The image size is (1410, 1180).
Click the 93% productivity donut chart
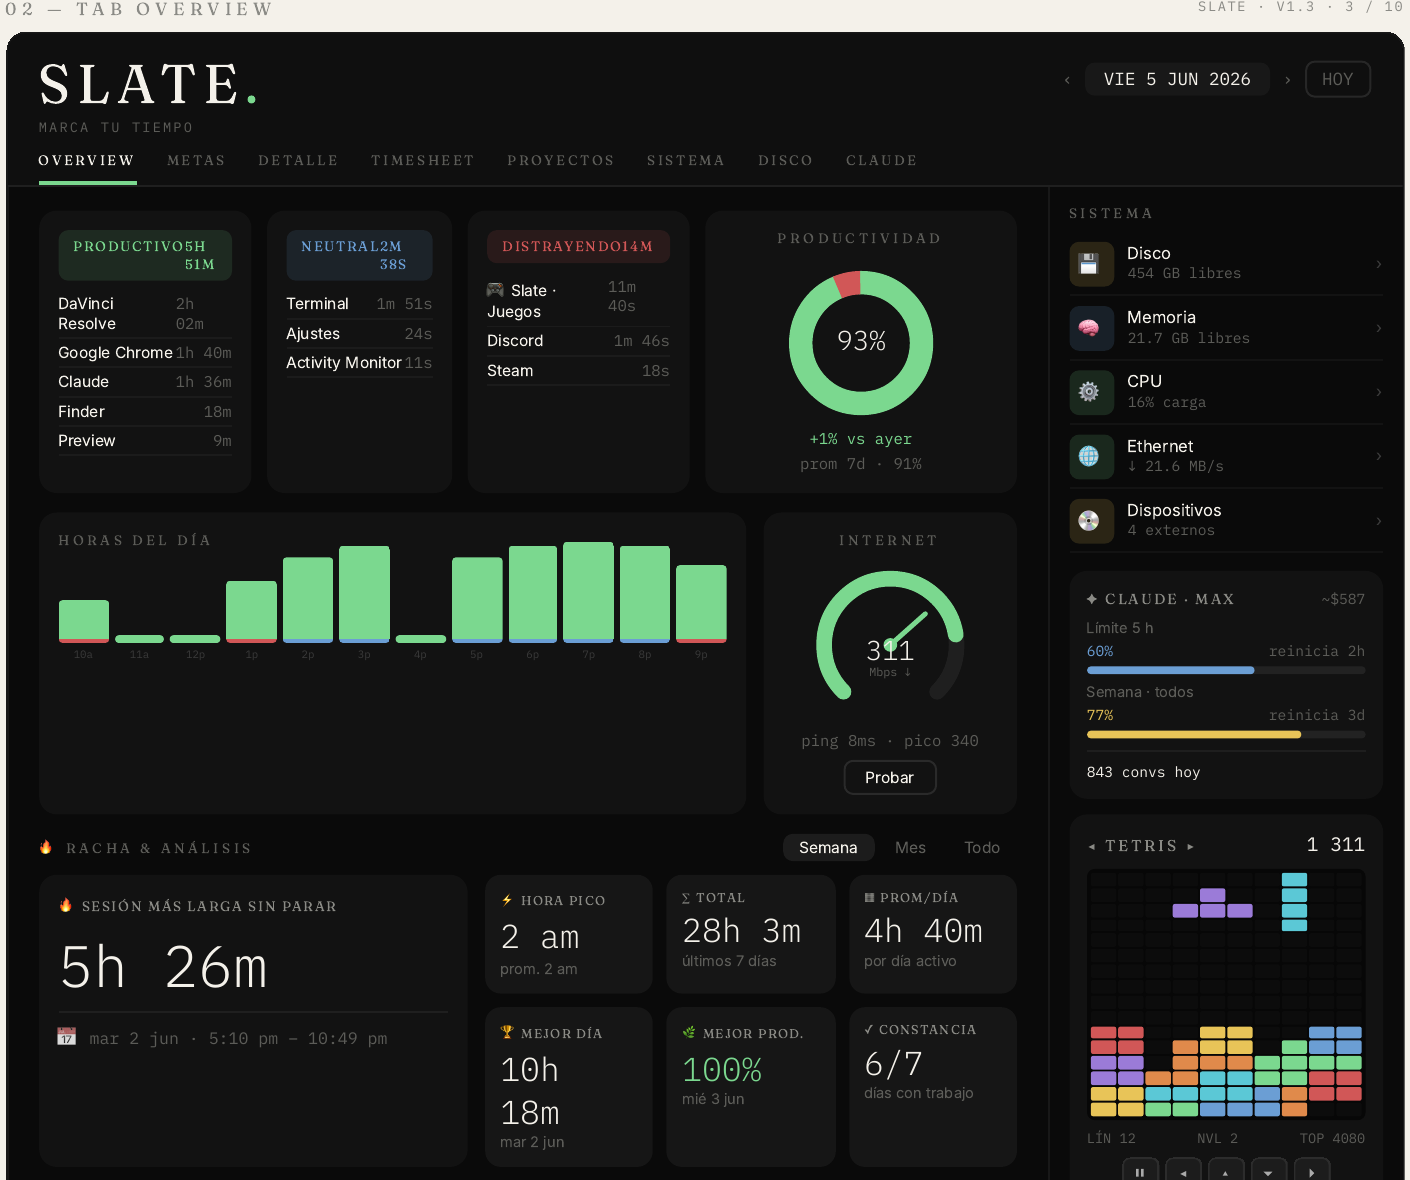(x=861, y=342)
